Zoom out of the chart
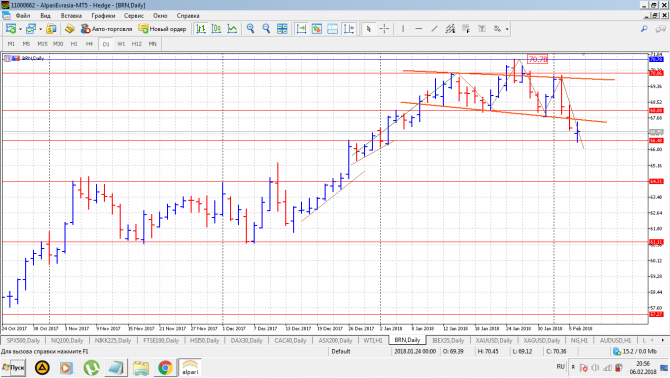Image resolution: width=670 pixels, height=378 pixels. 266,29
